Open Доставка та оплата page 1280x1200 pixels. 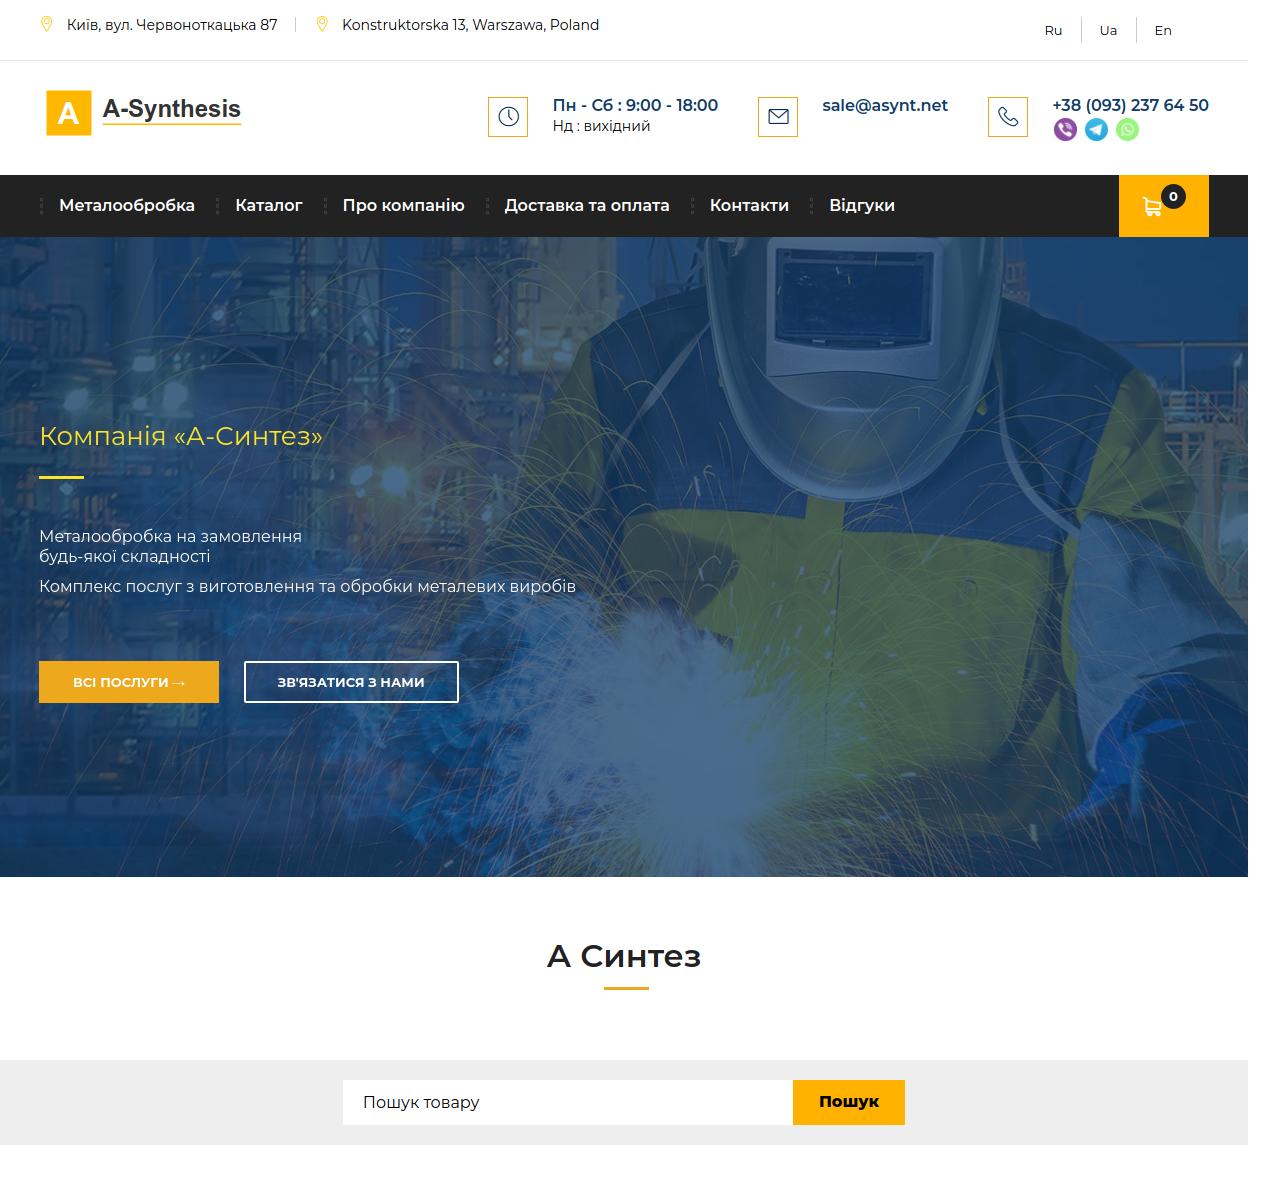pyautogui.click(x=586, y=206)
